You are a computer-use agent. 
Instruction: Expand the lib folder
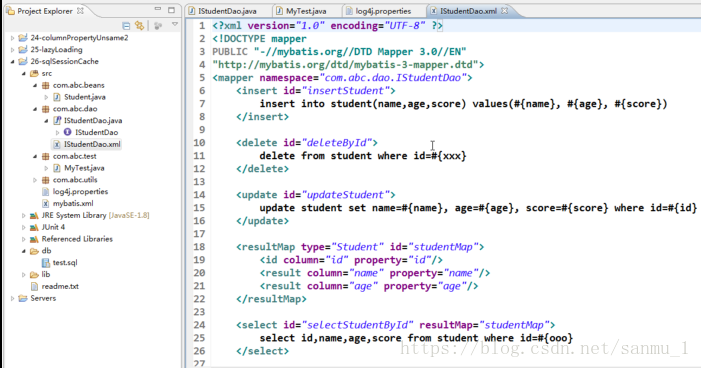[x=24, y=275]
